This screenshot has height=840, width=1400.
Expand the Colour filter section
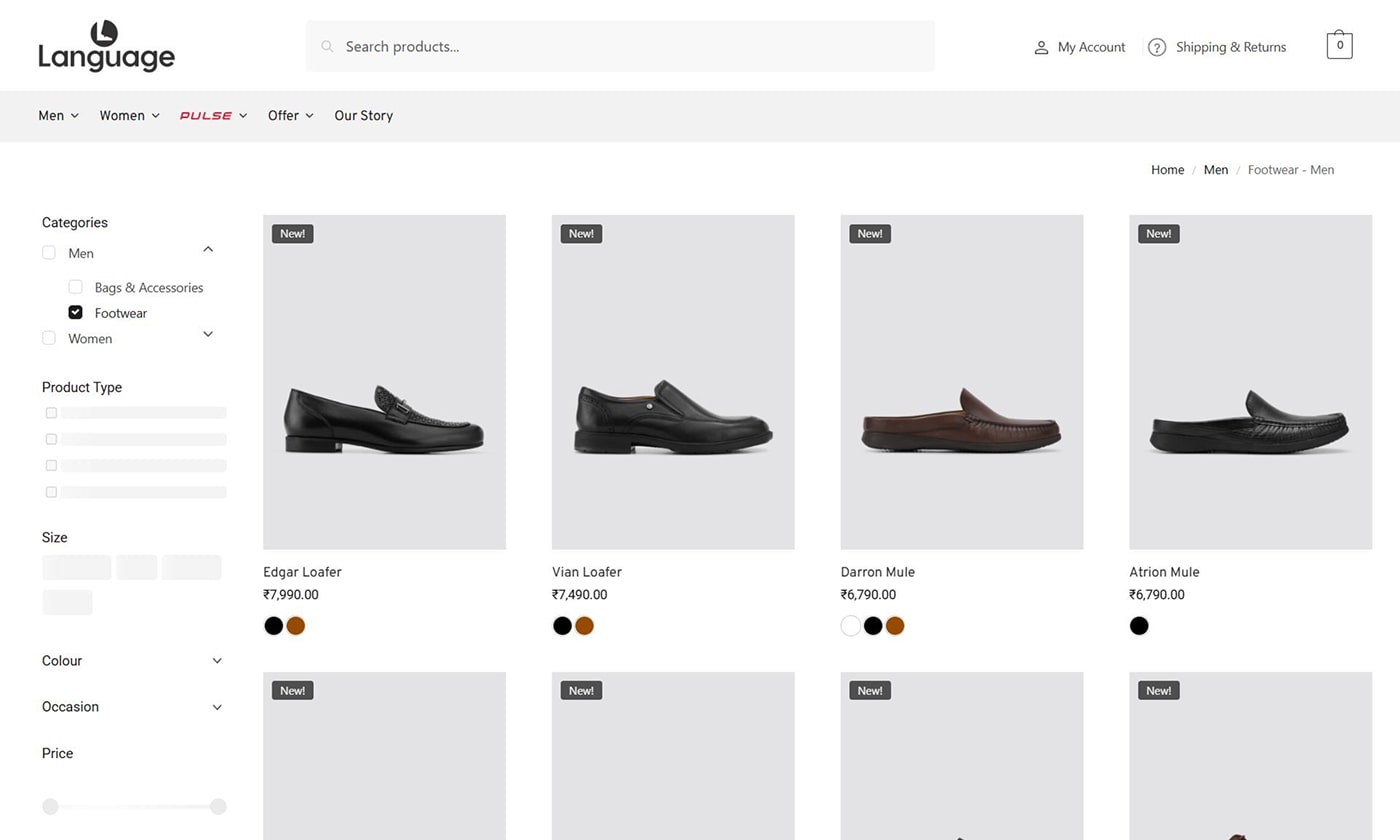point(217,661)
